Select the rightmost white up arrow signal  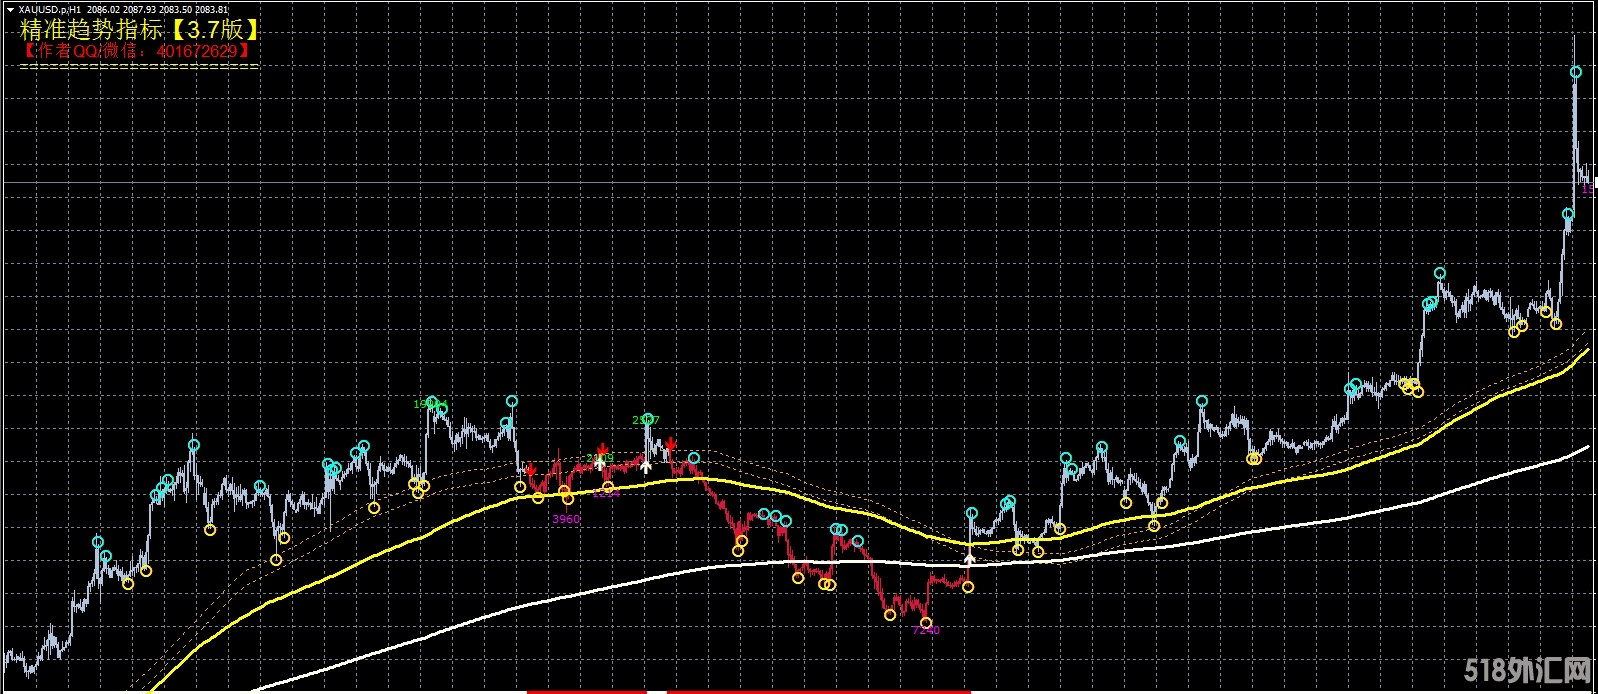click(968, 558)
